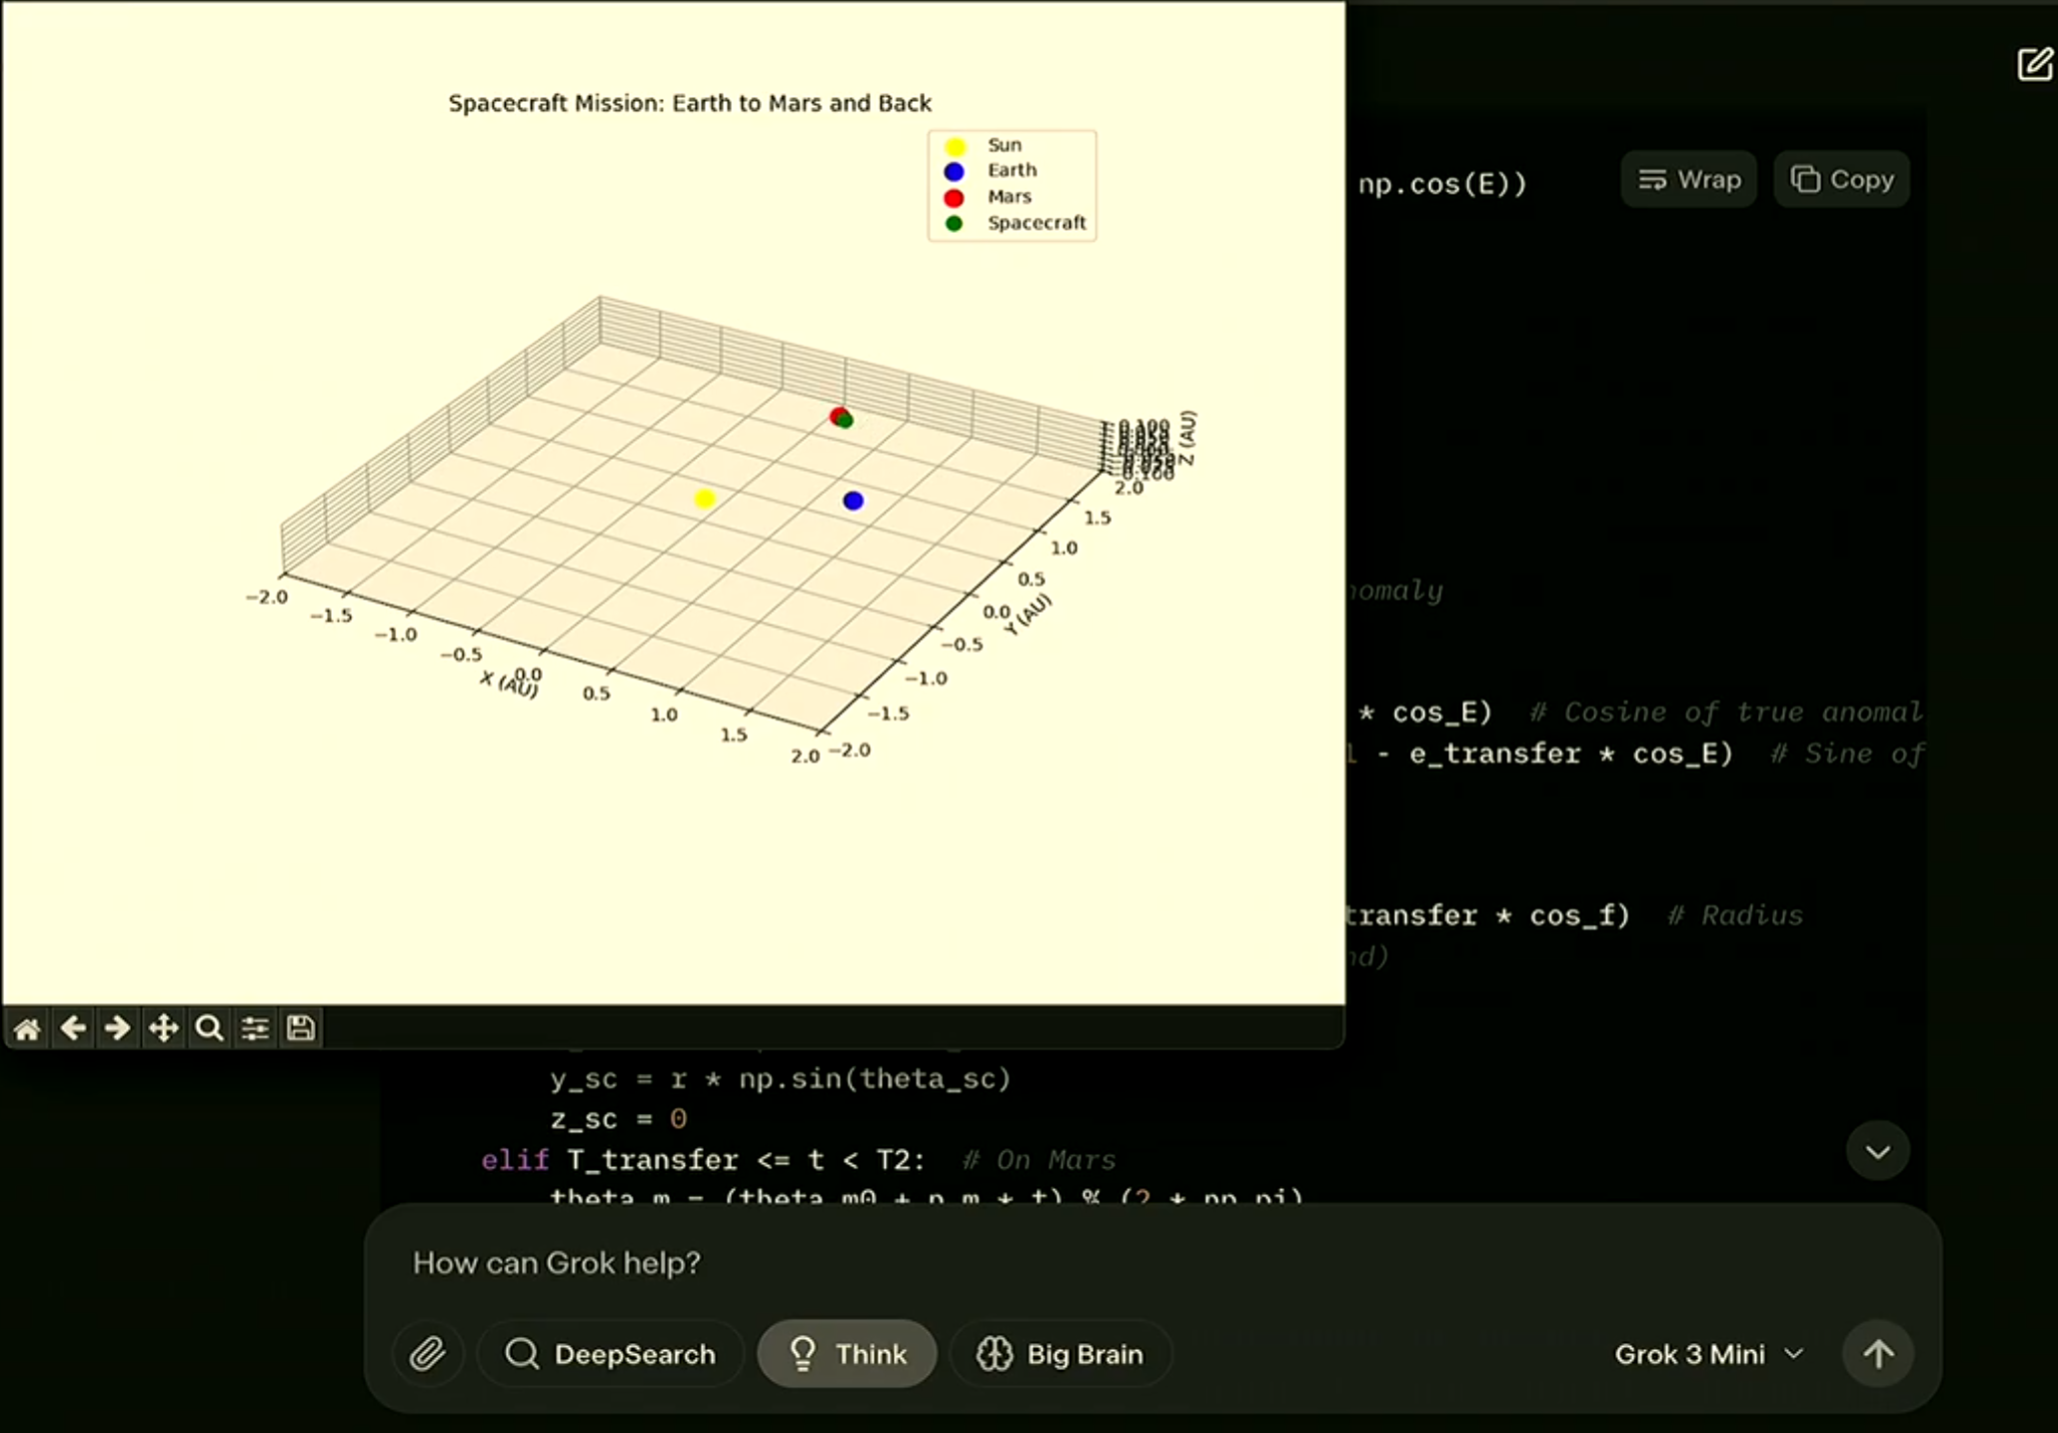The image size is (2058, 1433).
Task: Click the 'np.cos(E))' code fragment
Action: click(x=1442, y=184)
